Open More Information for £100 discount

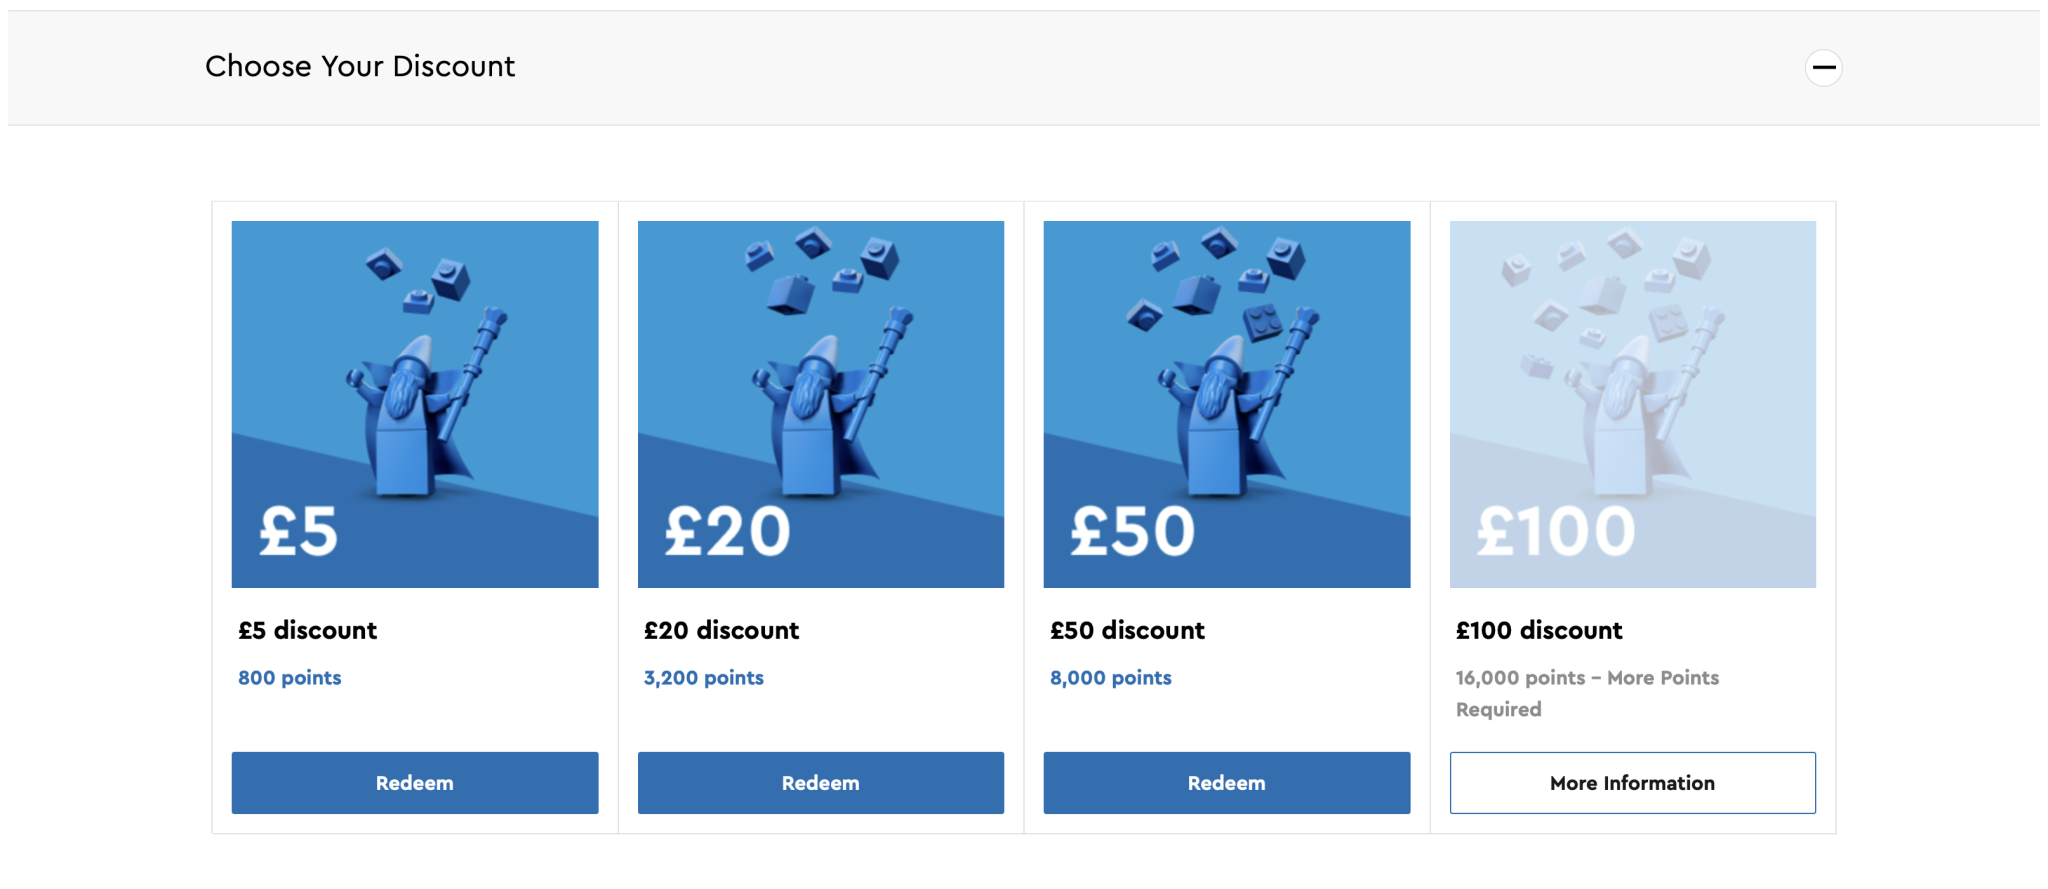point(1632,783)
